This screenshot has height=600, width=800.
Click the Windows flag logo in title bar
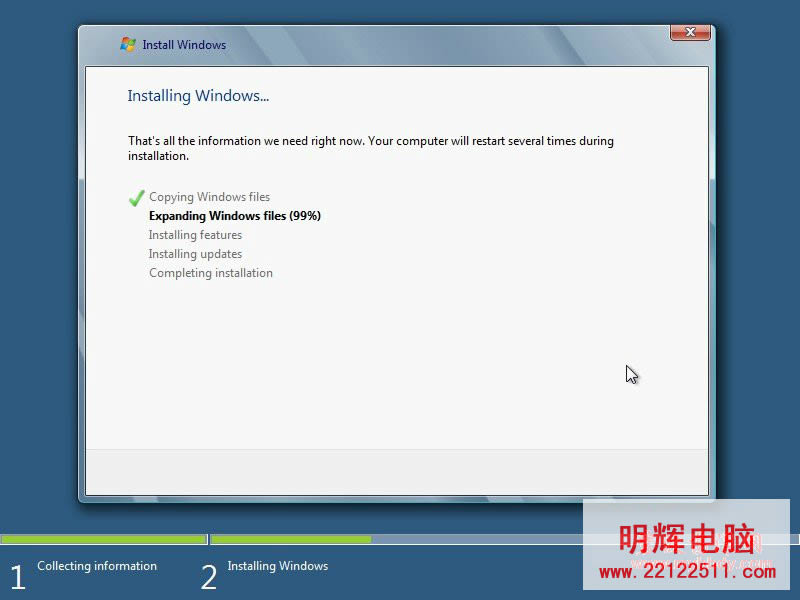point(128,44)
